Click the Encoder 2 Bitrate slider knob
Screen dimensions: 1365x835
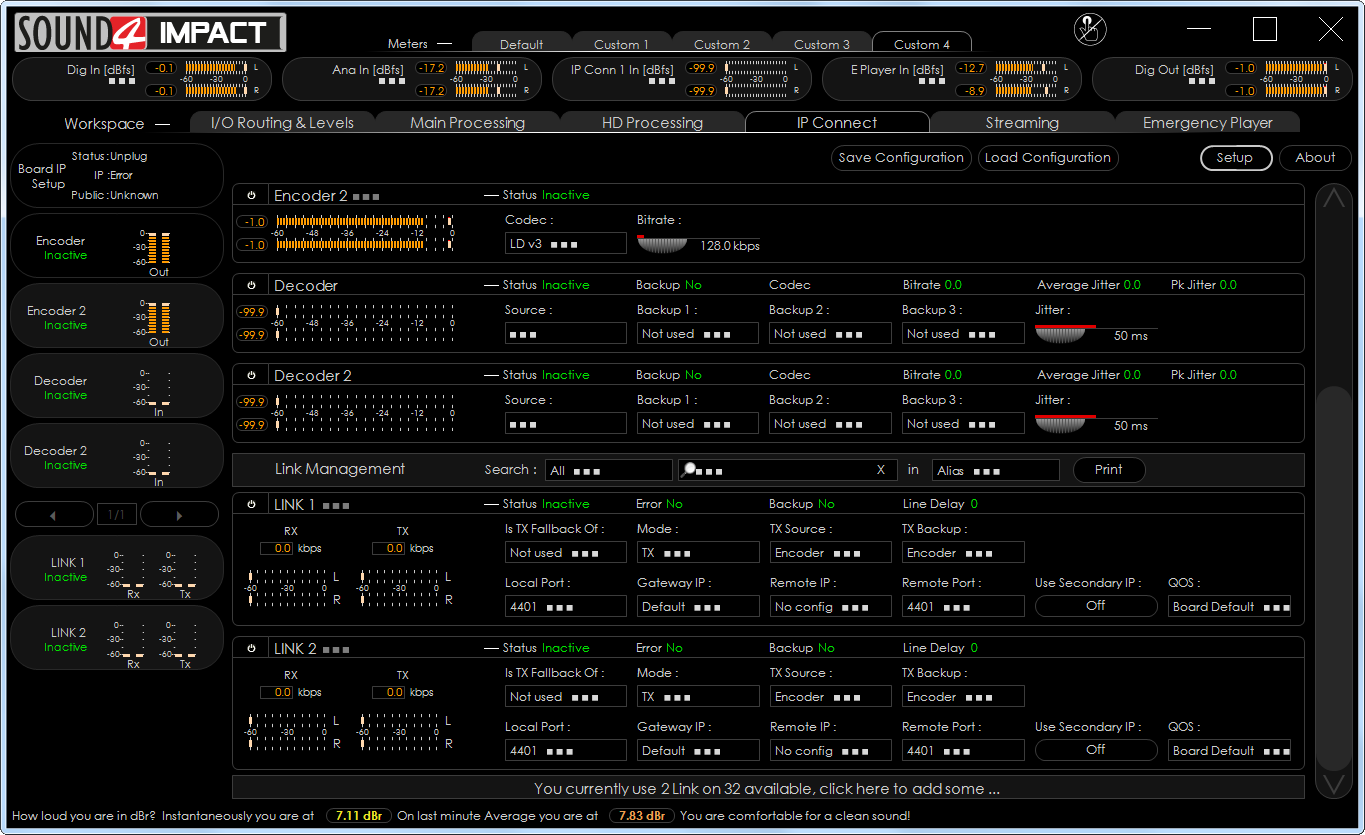click(x=662, y=245)
